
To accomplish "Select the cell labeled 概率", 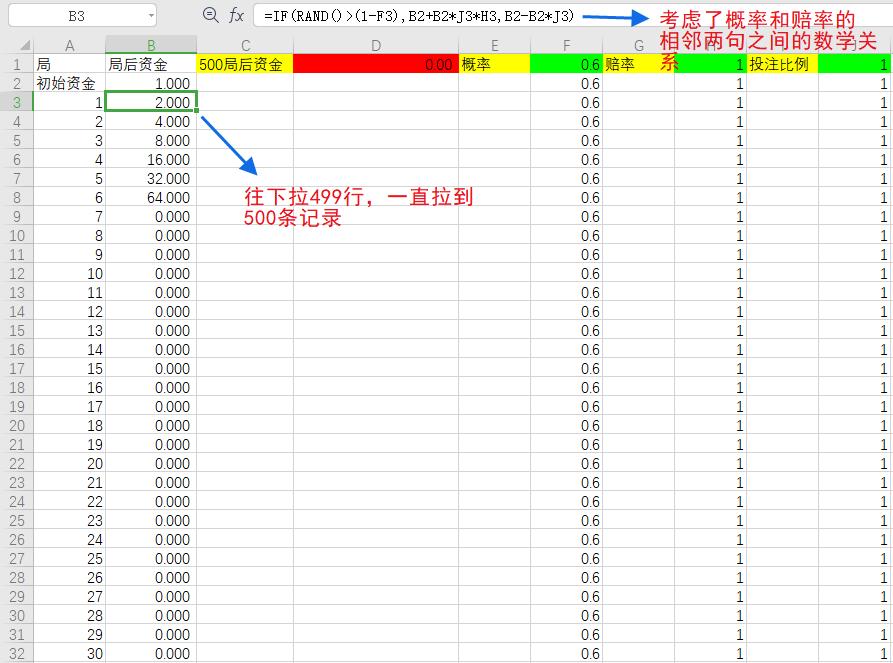I will (495, 63).
